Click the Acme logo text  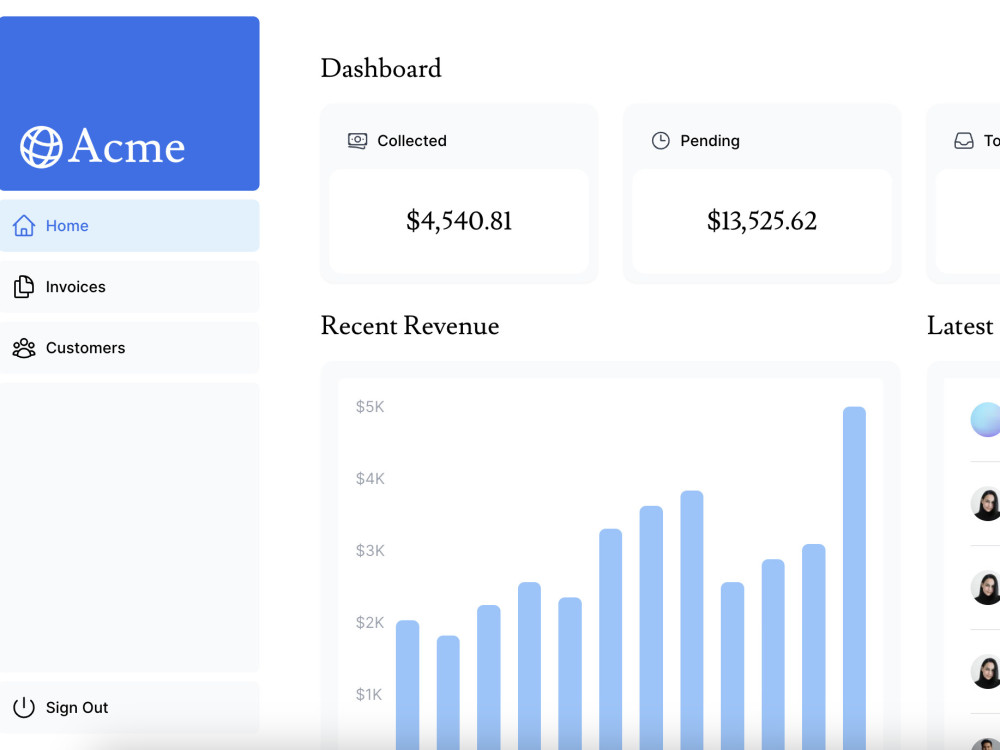(127, 147)
